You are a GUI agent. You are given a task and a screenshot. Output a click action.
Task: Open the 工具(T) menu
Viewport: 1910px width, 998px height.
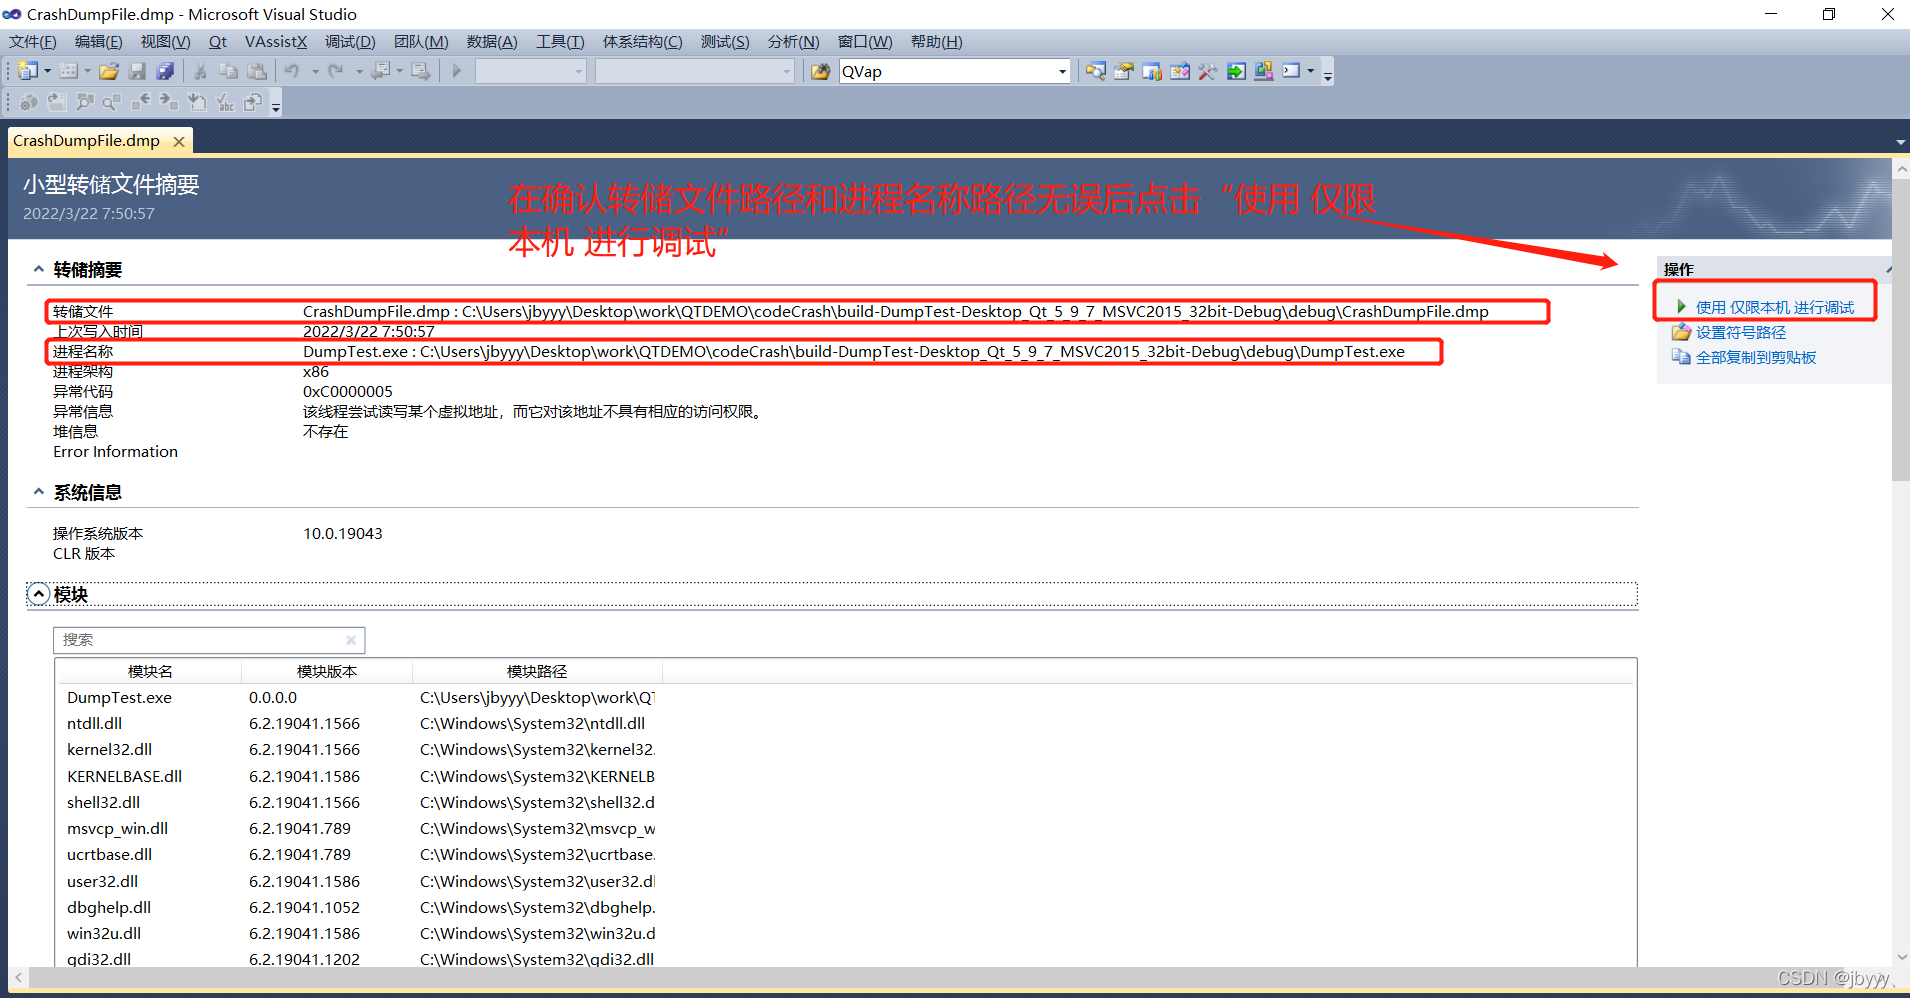click(560, 42)
